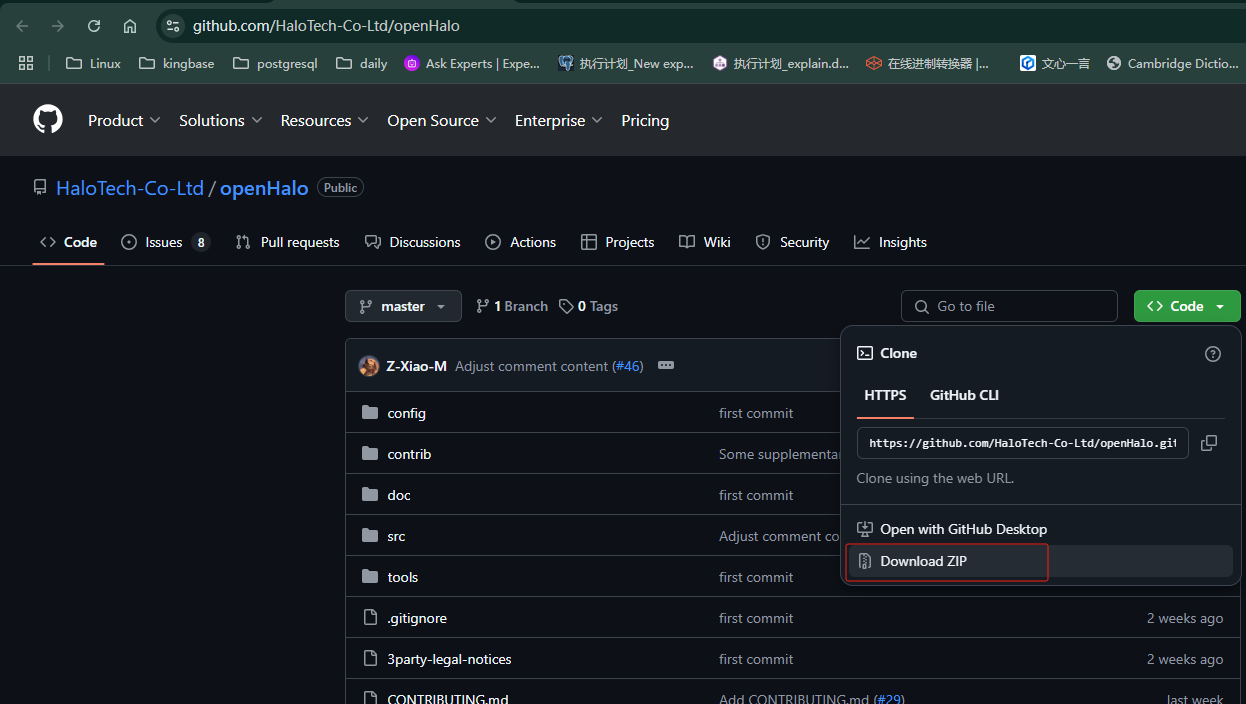1246x704 pixels.
Task: Open the Actions tab
Action: [x=520, y=242]
